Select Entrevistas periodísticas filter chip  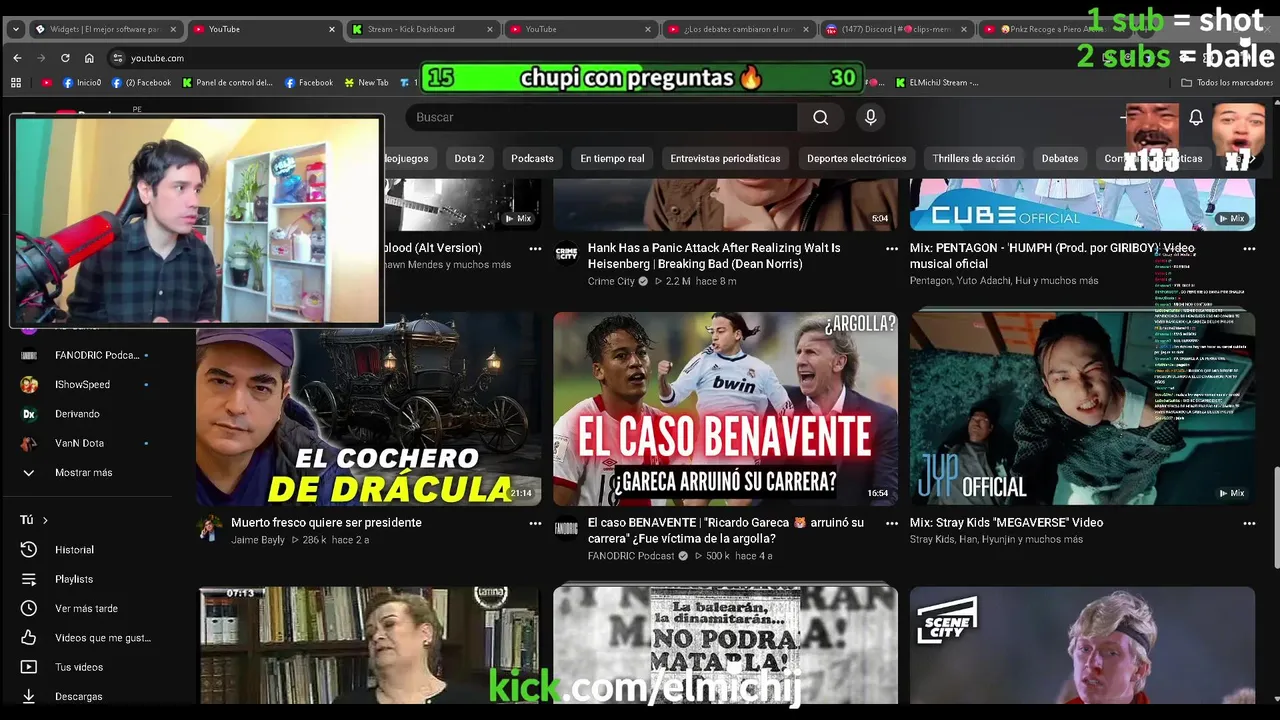(725, 158)
